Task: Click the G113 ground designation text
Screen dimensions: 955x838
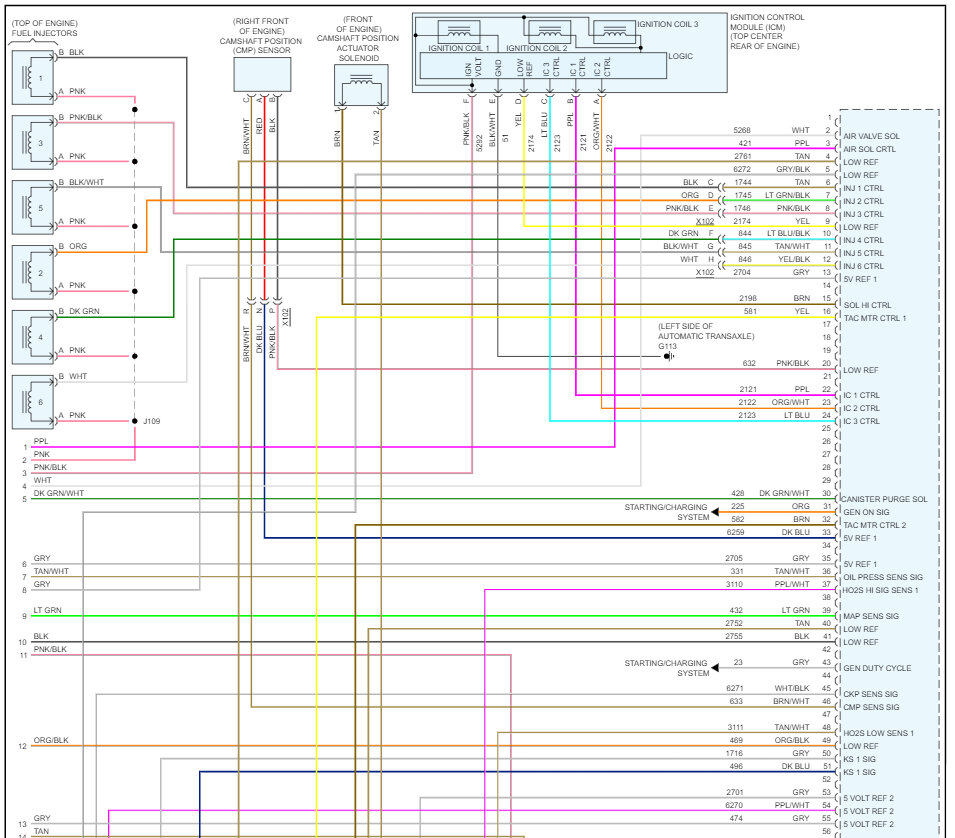Action: coord(667,347)
